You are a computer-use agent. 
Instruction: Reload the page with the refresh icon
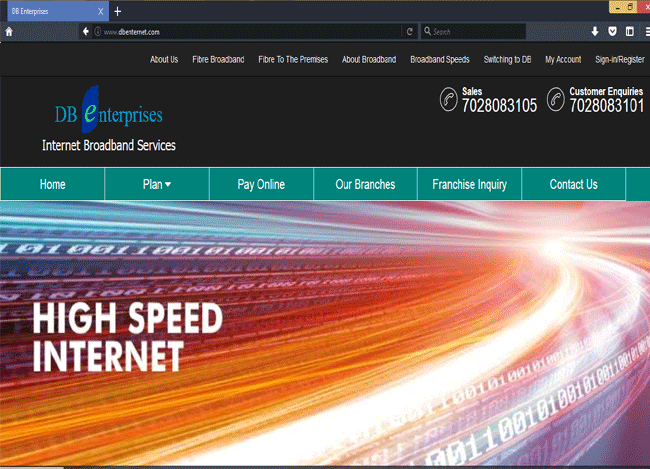[410, 31]
